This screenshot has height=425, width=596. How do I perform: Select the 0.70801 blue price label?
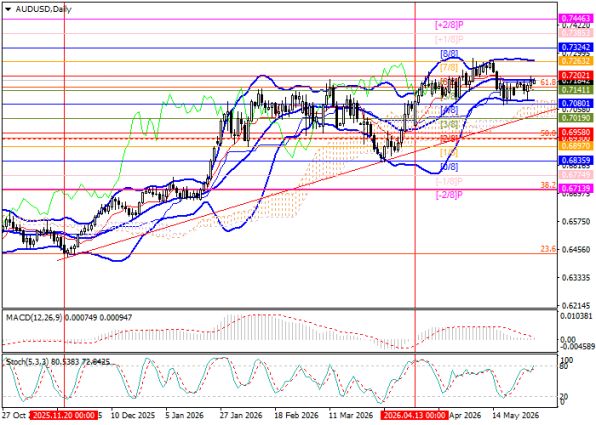point(576,103)
